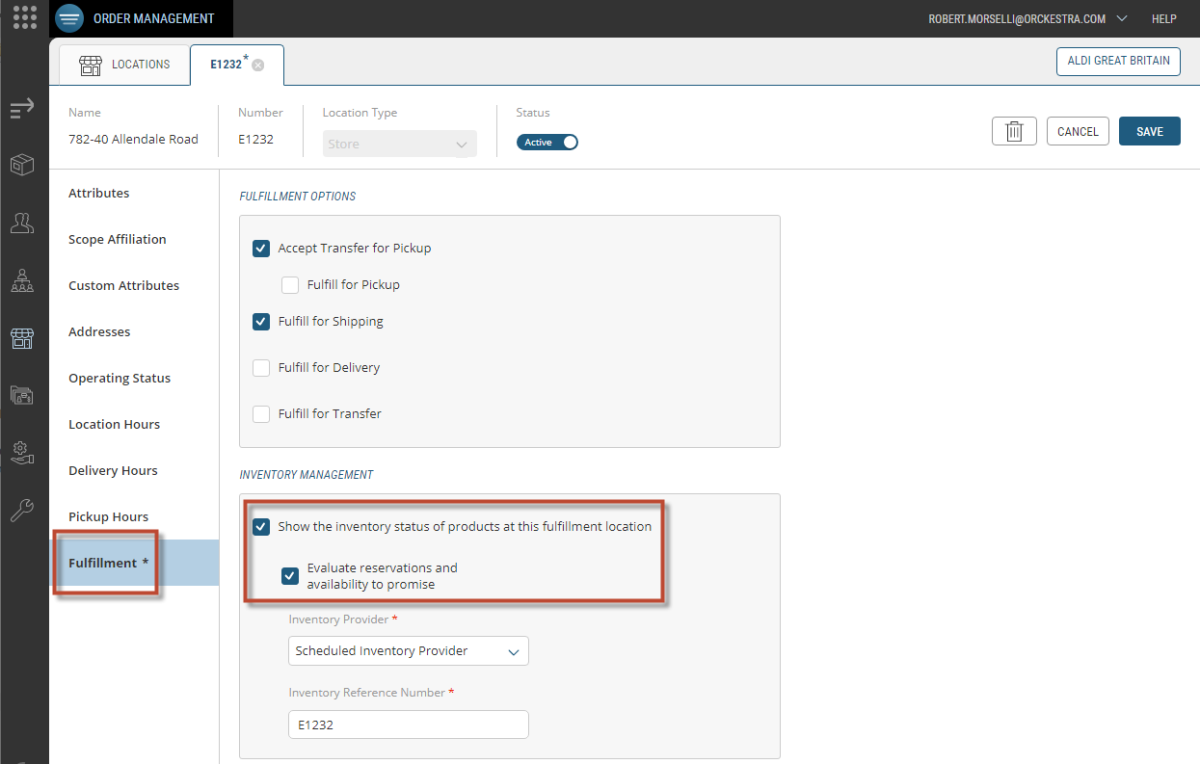Enable Fulfill for Delivery checkbox
This screenshot has width=1200, height=764.
(261, 368)
